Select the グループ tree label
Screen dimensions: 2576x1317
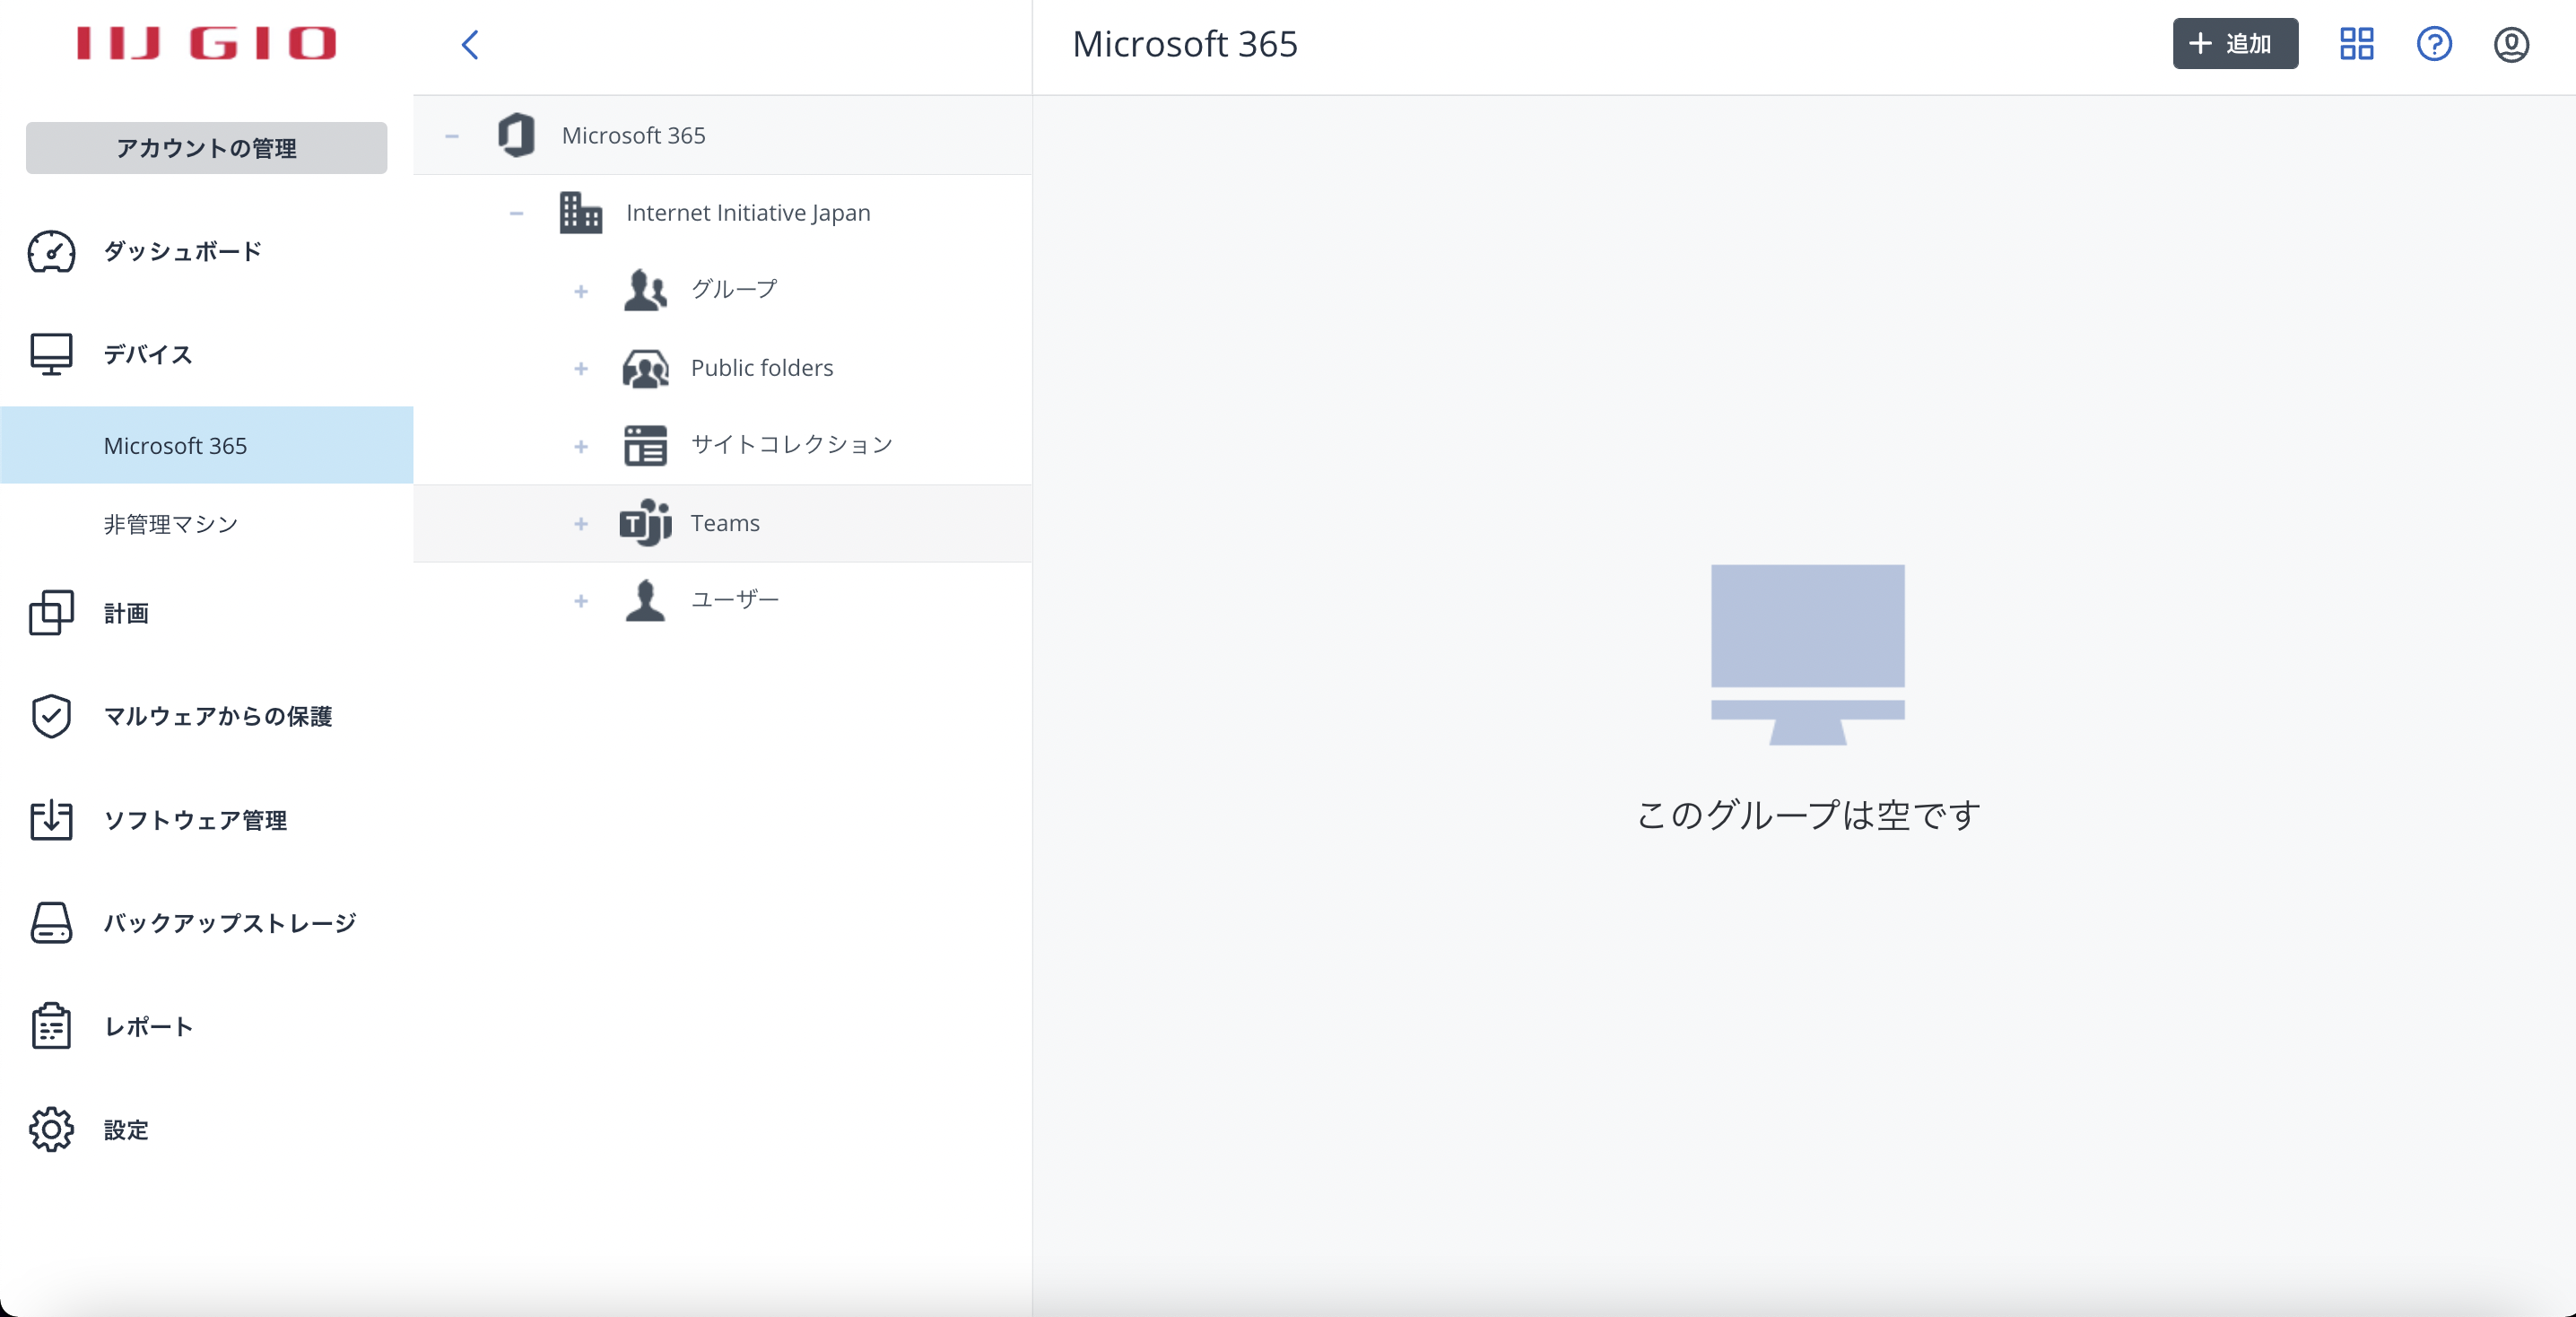click(x=734, y=289)
